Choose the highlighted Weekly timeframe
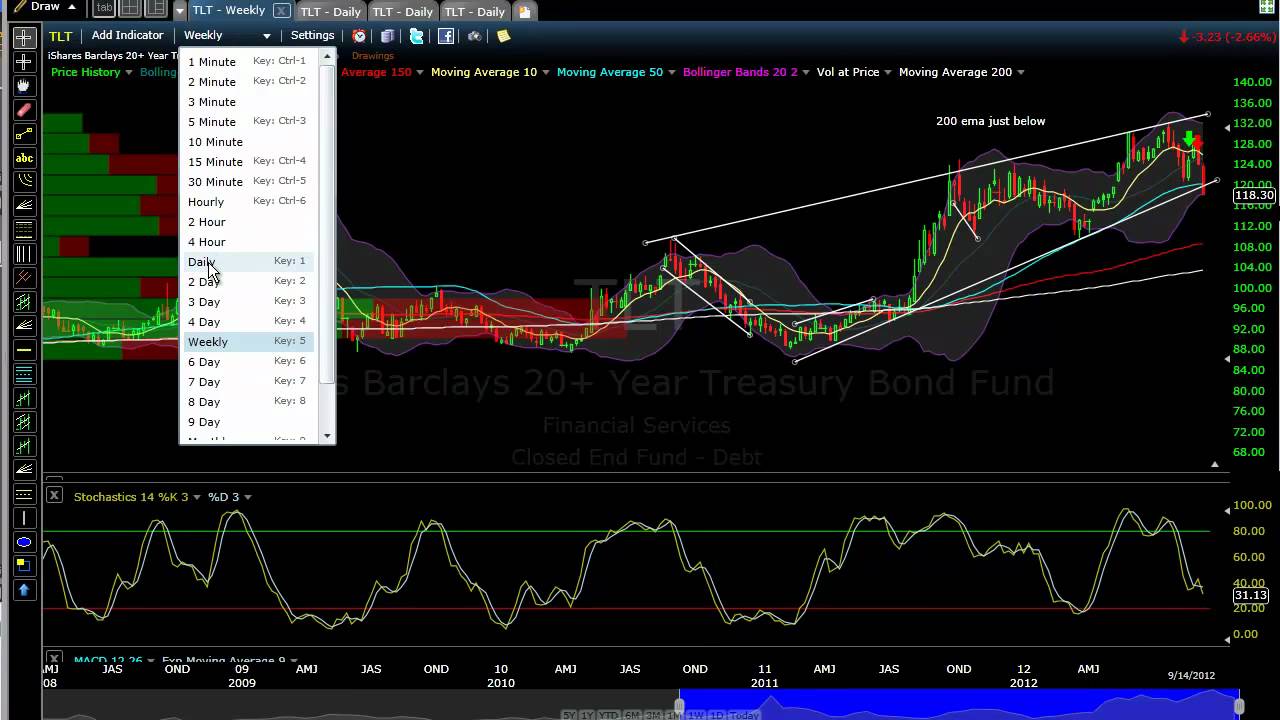The height and width of the screenshot is (720, 1280). [x=250, y=341]
